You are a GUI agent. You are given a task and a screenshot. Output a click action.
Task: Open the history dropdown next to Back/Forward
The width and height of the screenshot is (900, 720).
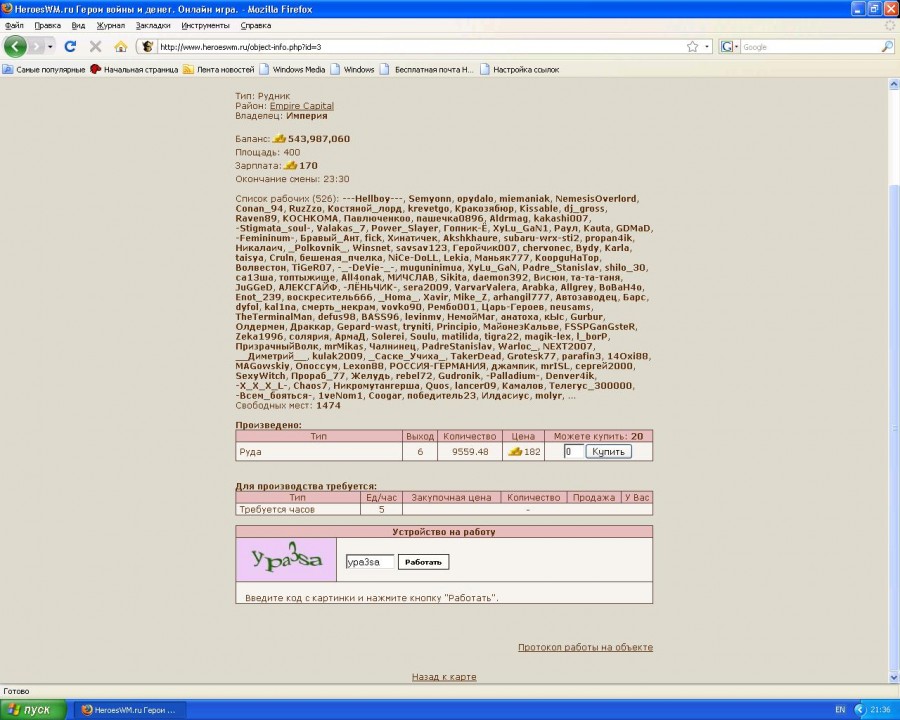coord(50,46)
